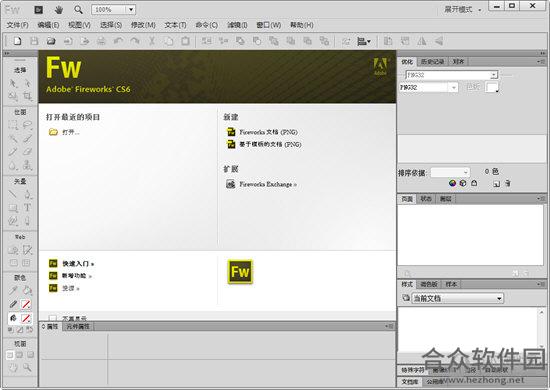This screenshot has height=390, width=550.
Task: Click the Open file toolbar icon
Action: click(51, 41)
